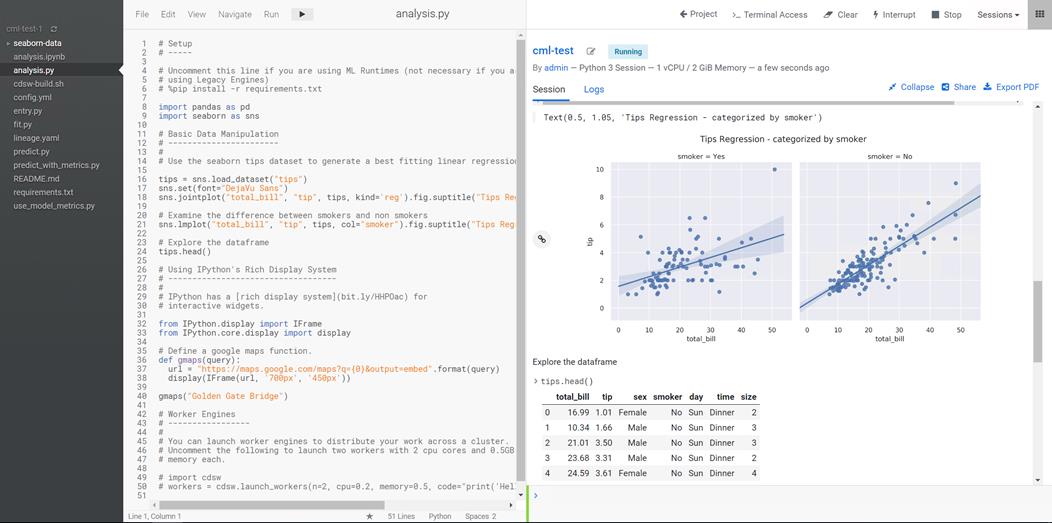The image size is (1052, 523).
Task: Click the Running status badge
Action: tap(628, 52)
